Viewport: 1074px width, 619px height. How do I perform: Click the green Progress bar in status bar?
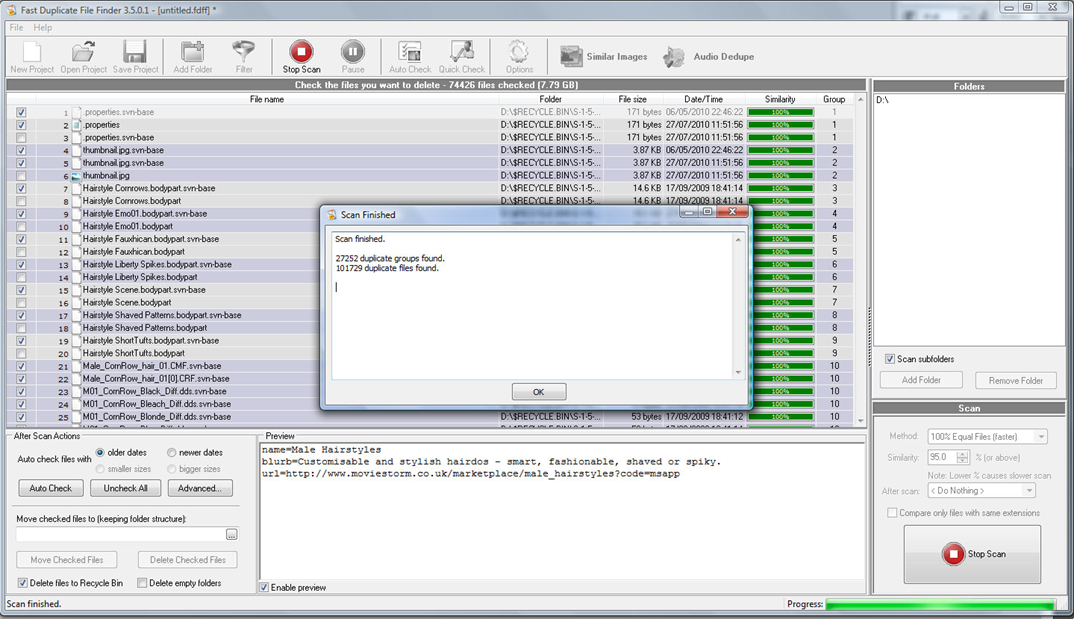click(940, 604)
